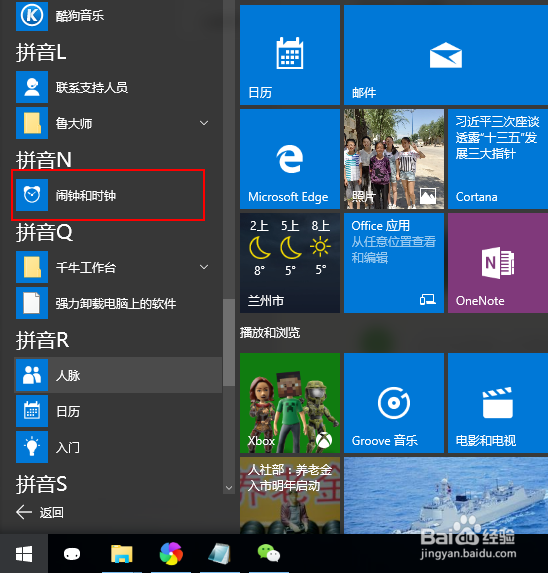The height and width of the screenshot is (573, 548).
Task: Select the 酷狗音乐 text label
Action: [x=80, y=16]
